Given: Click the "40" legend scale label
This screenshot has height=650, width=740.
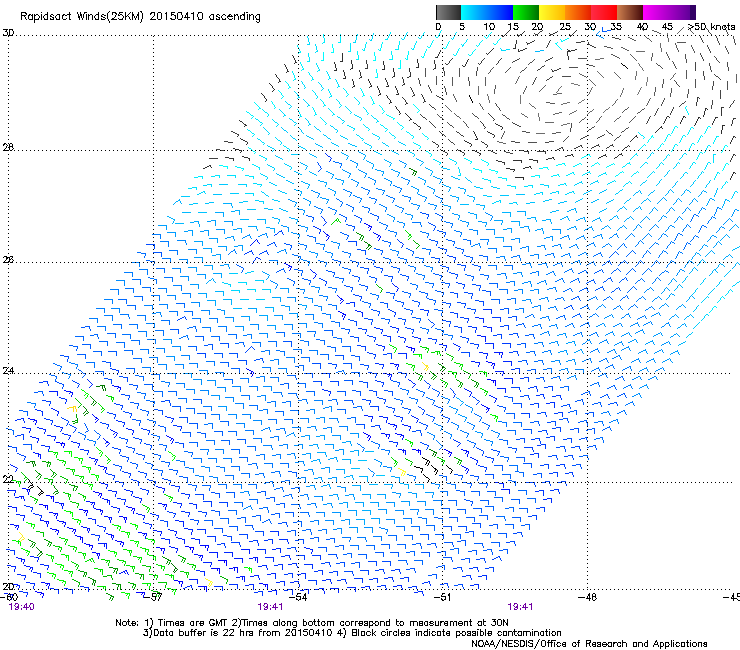Looking at the screenshot, I should (642, 27).
